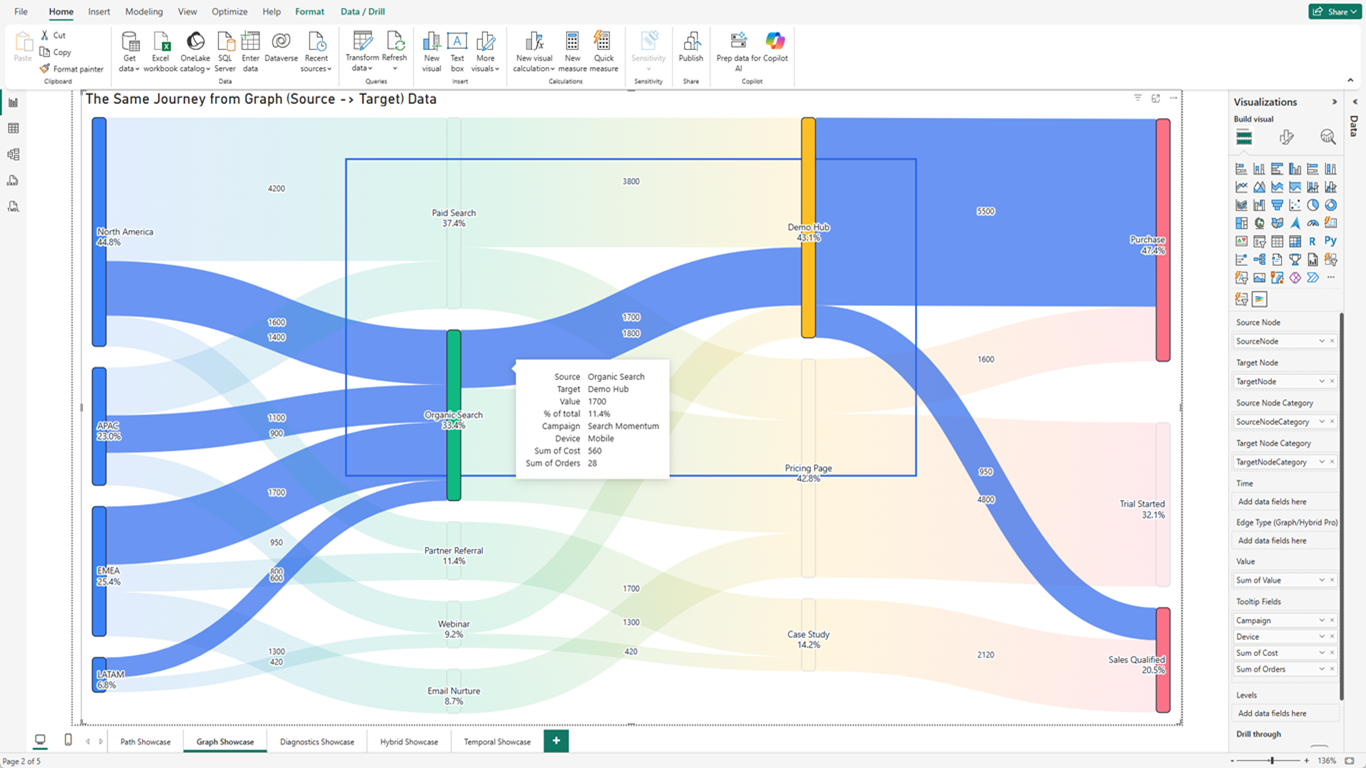Click the zoom out minus button
1366x768 pixels.
(1234, 761)
